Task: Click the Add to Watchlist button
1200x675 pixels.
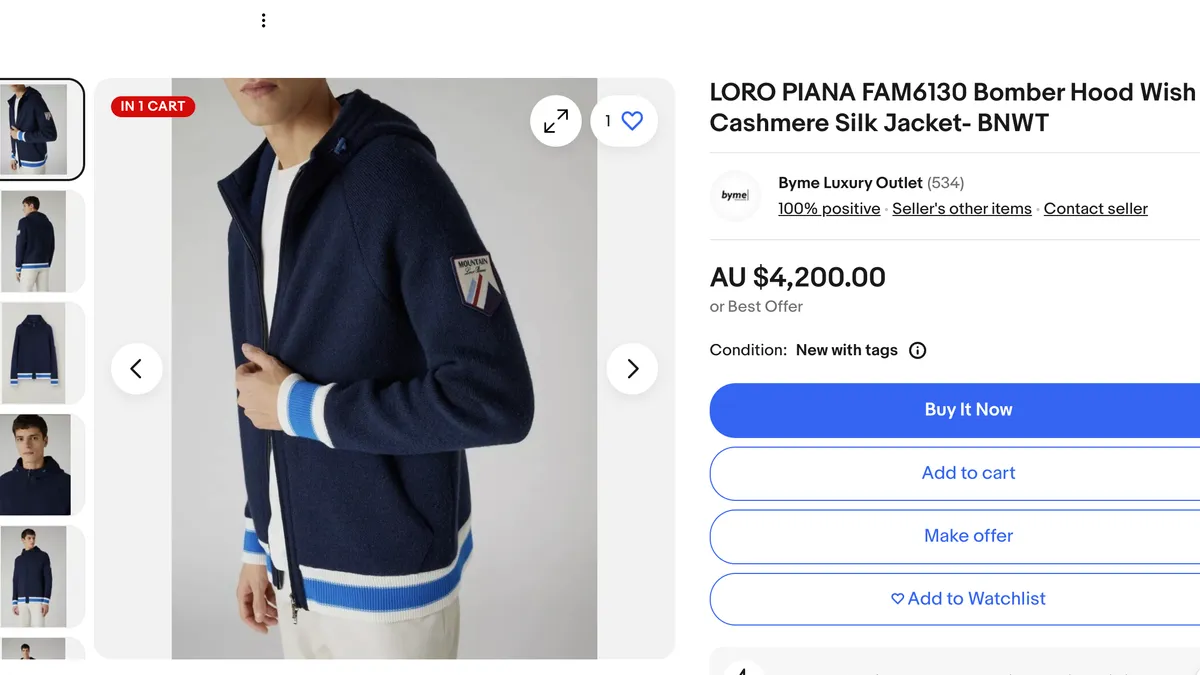Action: (x=967, y=599)
